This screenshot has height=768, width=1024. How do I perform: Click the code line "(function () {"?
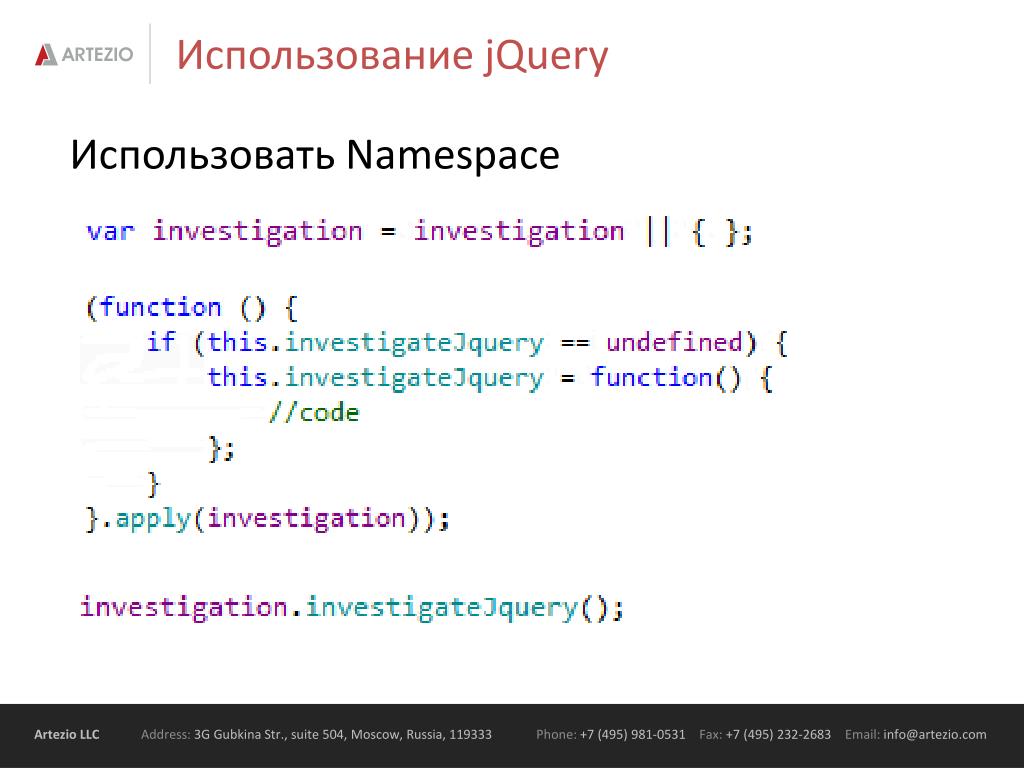point(192,308)
